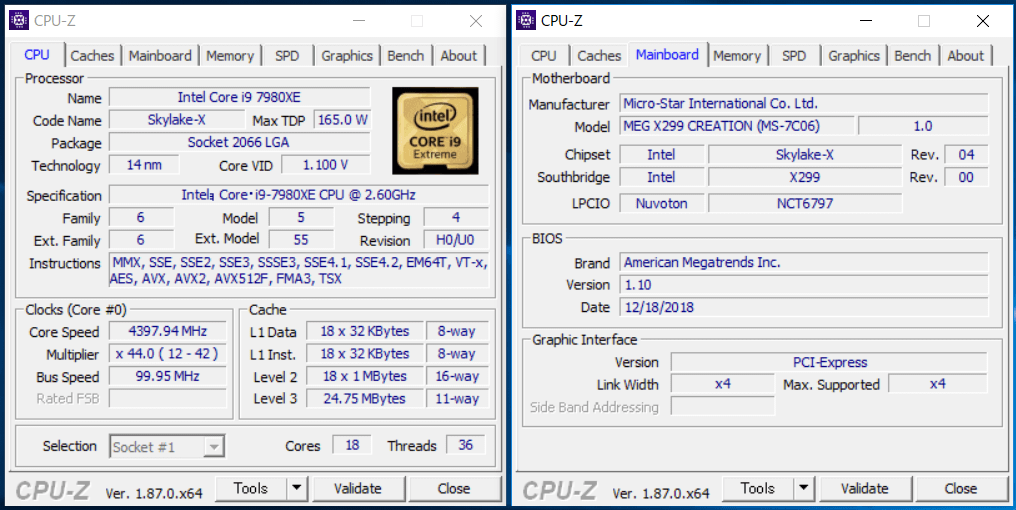Open About tab in right window
This screenshot has height=510, width=1016.
coord(965,56)
